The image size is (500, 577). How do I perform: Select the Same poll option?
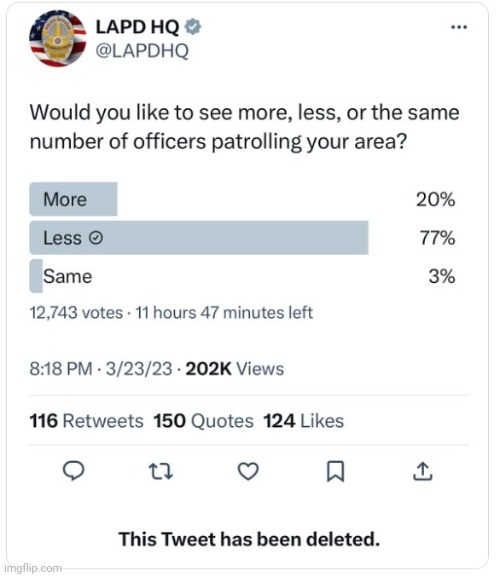(242, 276)
